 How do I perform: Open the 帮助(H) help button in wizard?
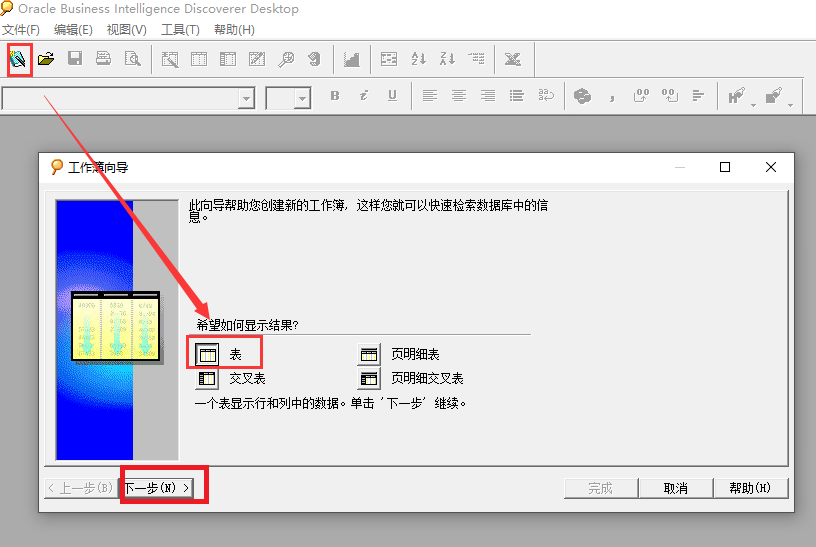coord(750,488)
